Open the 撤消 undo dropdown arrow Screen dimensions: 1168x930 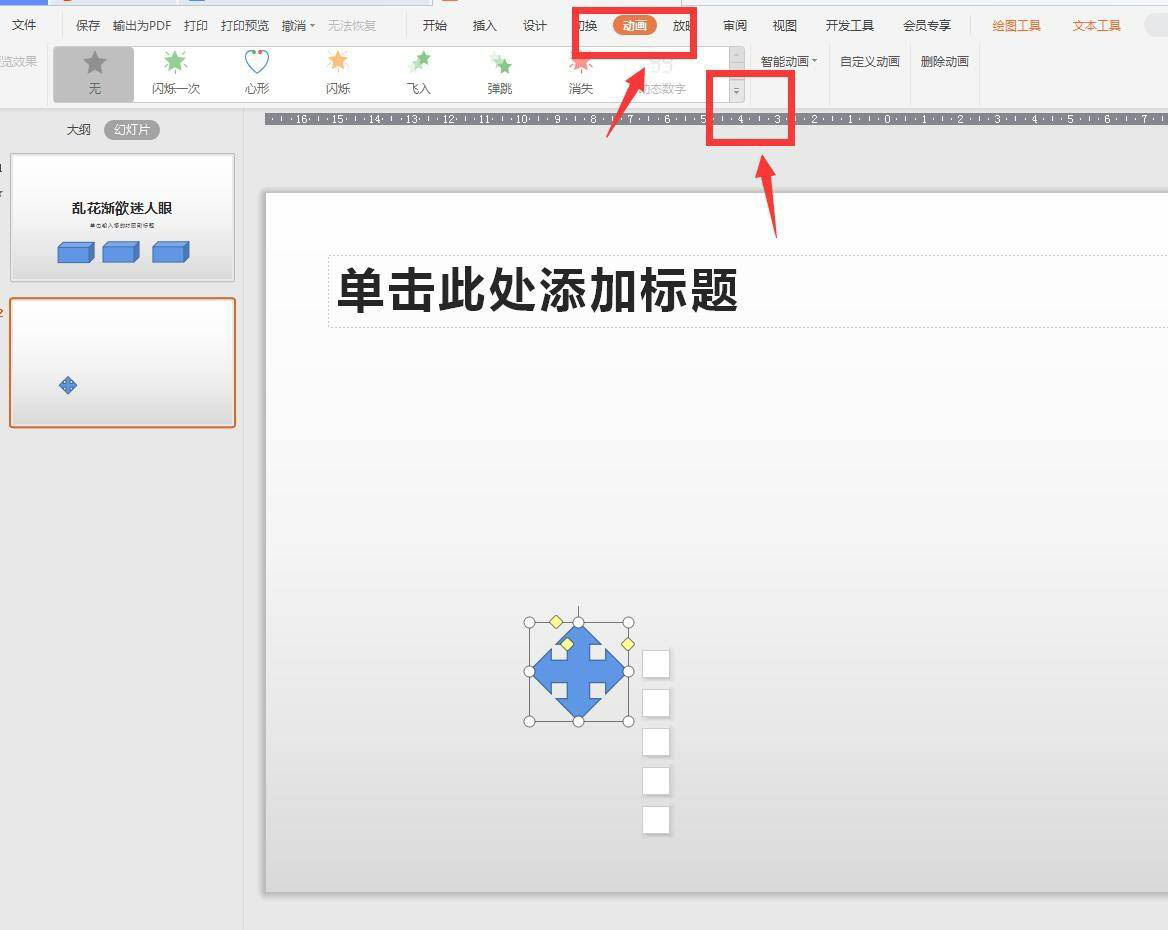click(x=313, y=26)
